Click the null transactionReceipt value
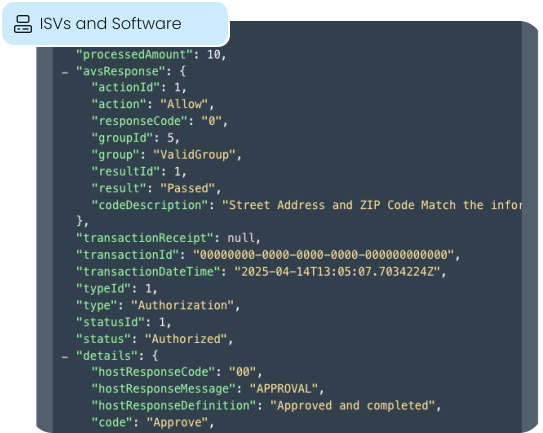Screen dimensions: 543x433 tap(241, 238)
